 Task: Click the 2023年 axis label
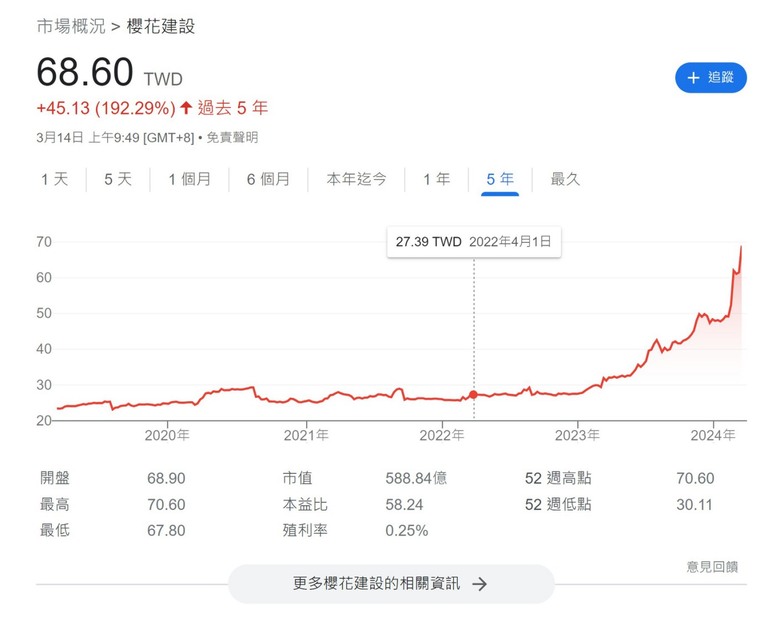click(578, 436)
